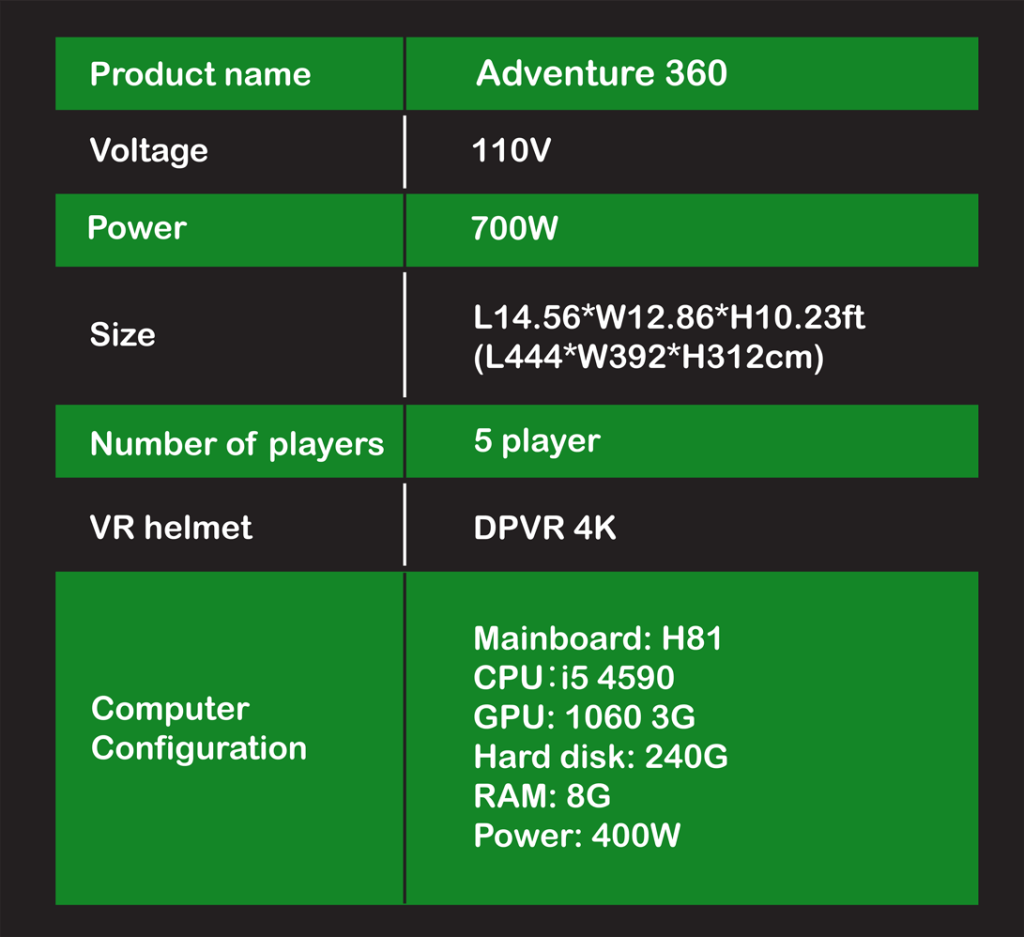Image resolution: width=1024 pixels, height=937 pixels.
Task: Click the Product name label
Action: click(x=200, y=74)
